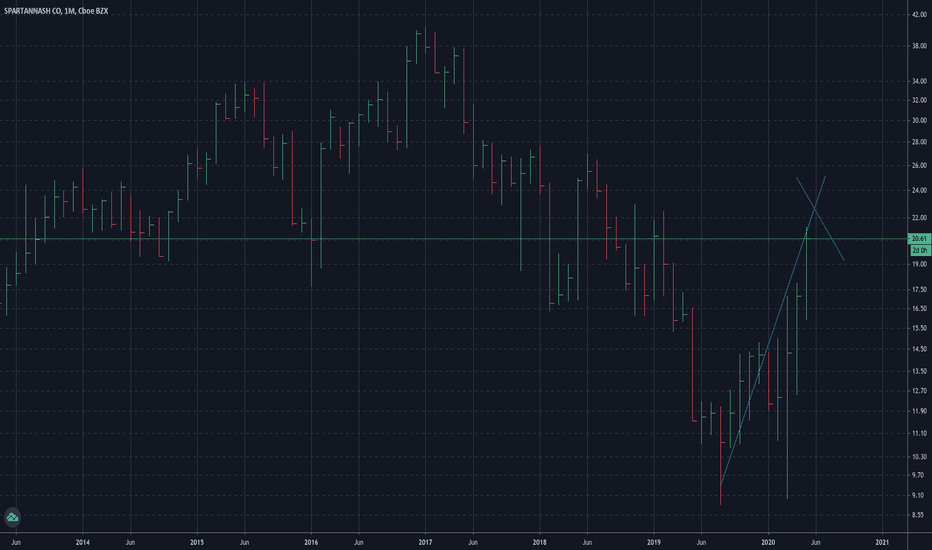932x550 pixels.
Task: Click the 2020 time axis label
Action: (x=768, y=542)
